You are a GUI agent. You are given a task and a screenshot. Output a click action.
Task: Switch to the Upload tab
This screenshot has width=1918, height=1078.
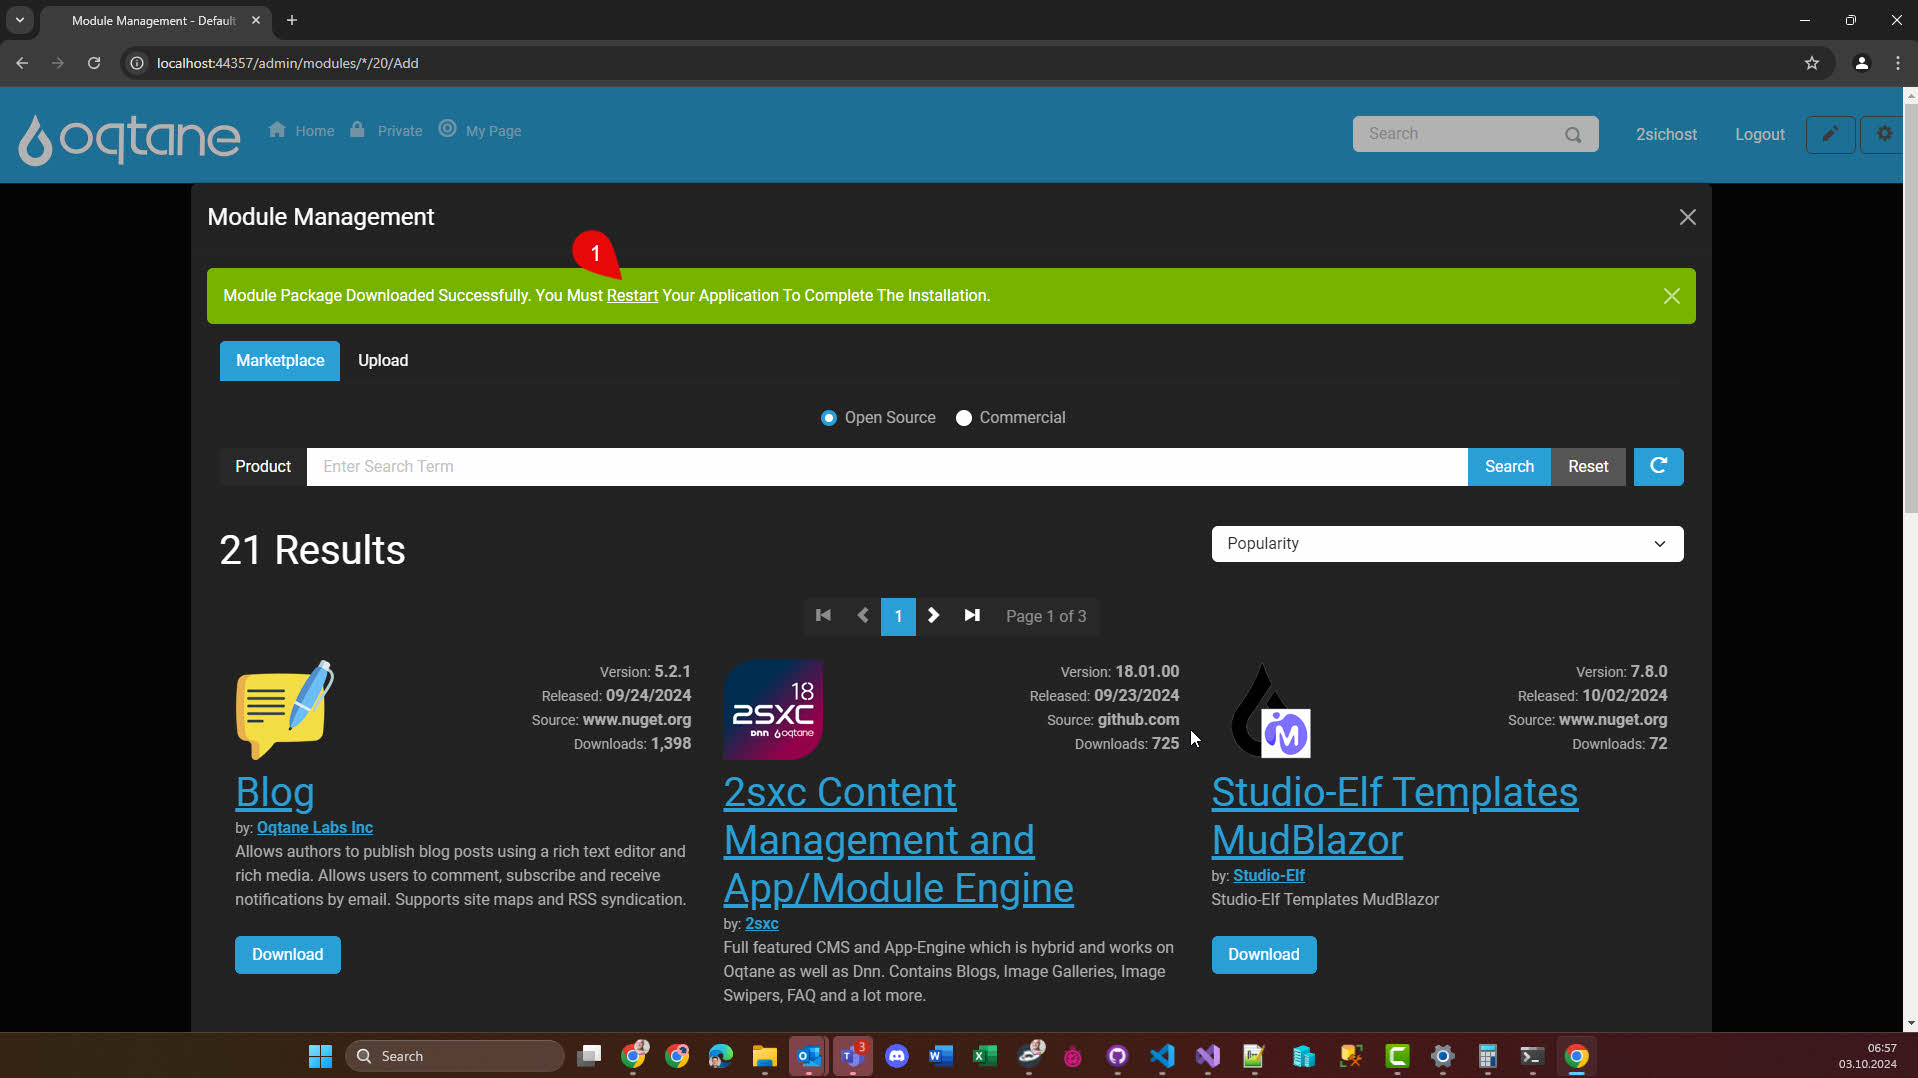pos(382,361)
